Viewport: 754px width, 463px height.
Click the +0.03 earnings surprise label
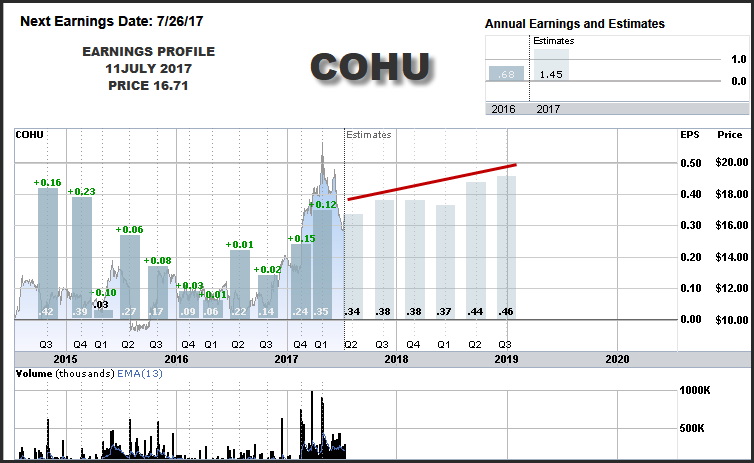pyautogui.click(x=189, y=286)
